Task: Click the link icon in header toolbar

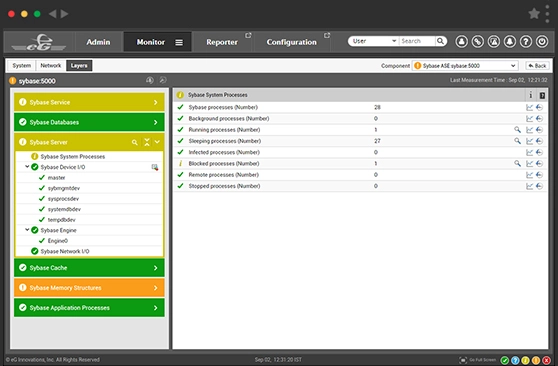Action: (478, 42)
